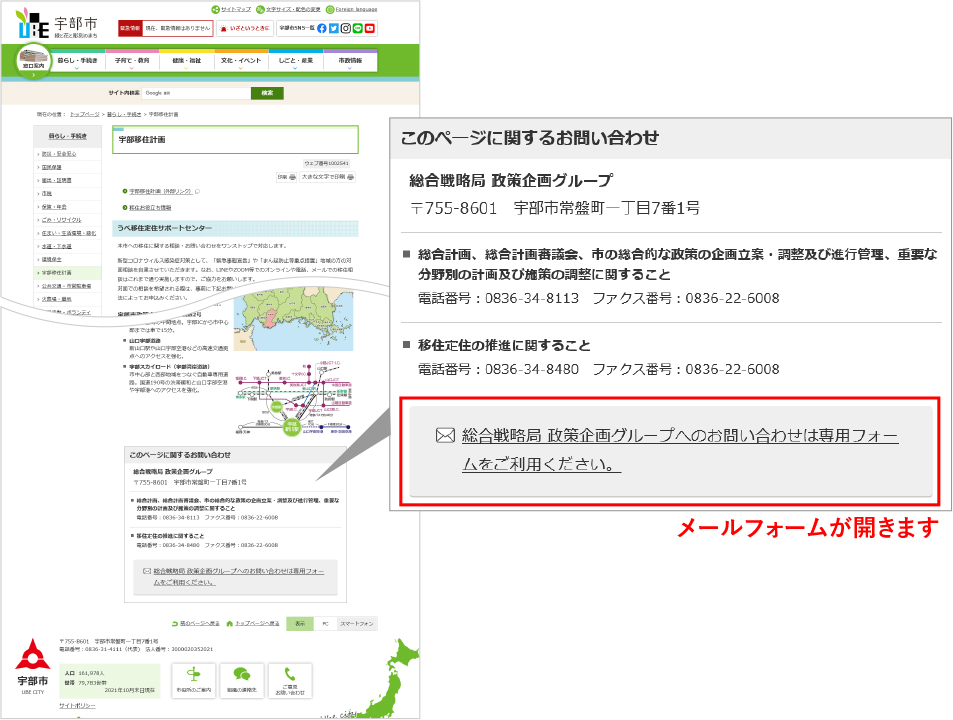Click the envelope icon in the enlarged callout

coord(446,436)
